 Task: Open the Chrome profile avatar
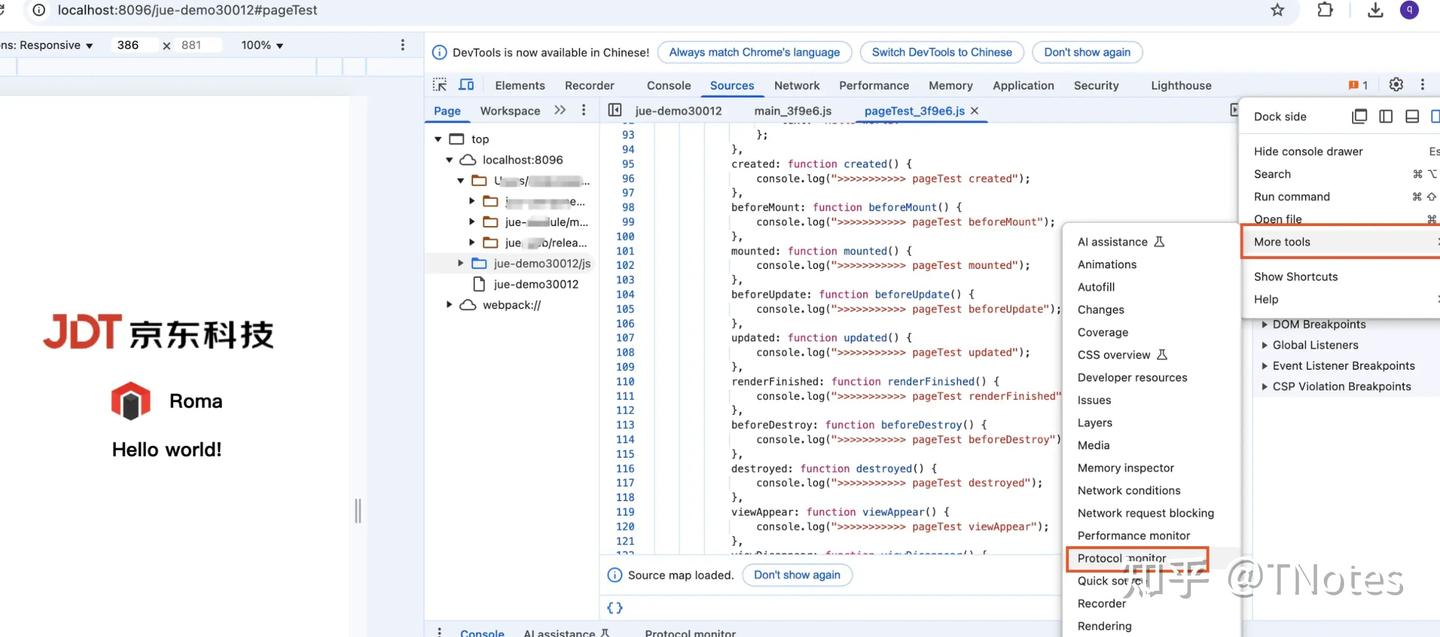pos(1409,10)
